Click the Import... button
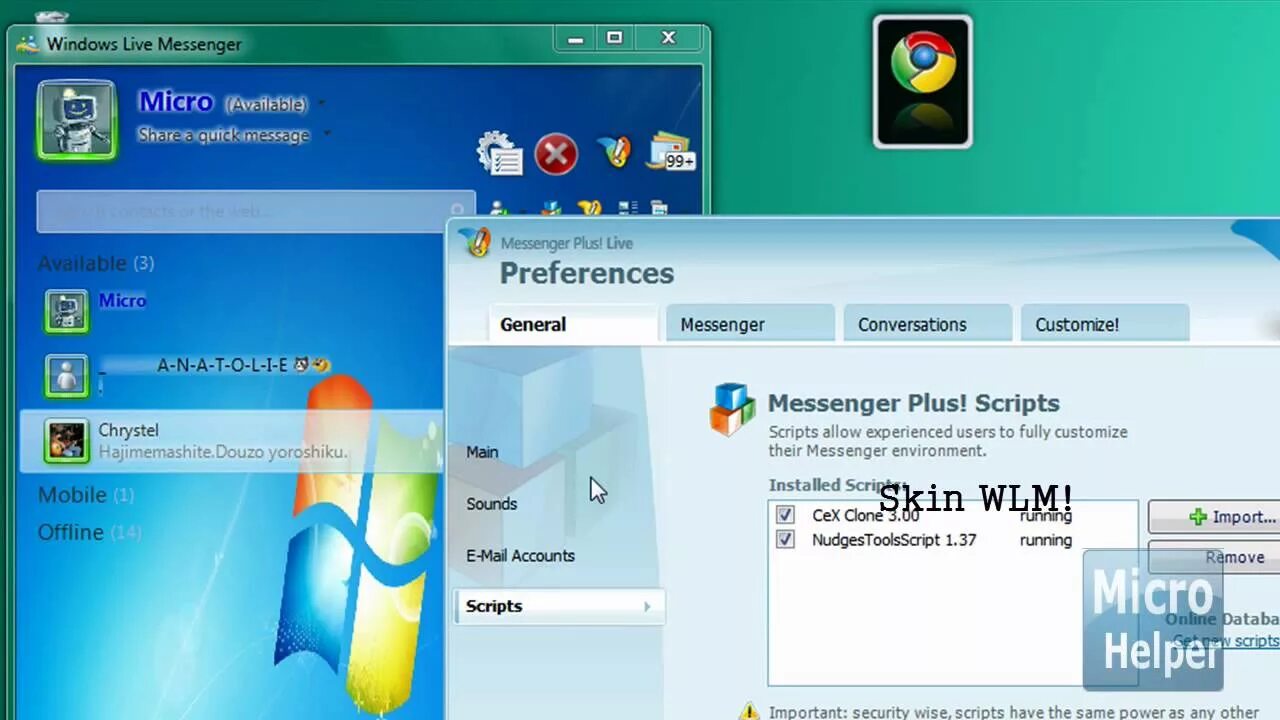Screen dimensions: 1280x720 (x=1214, y=517)
